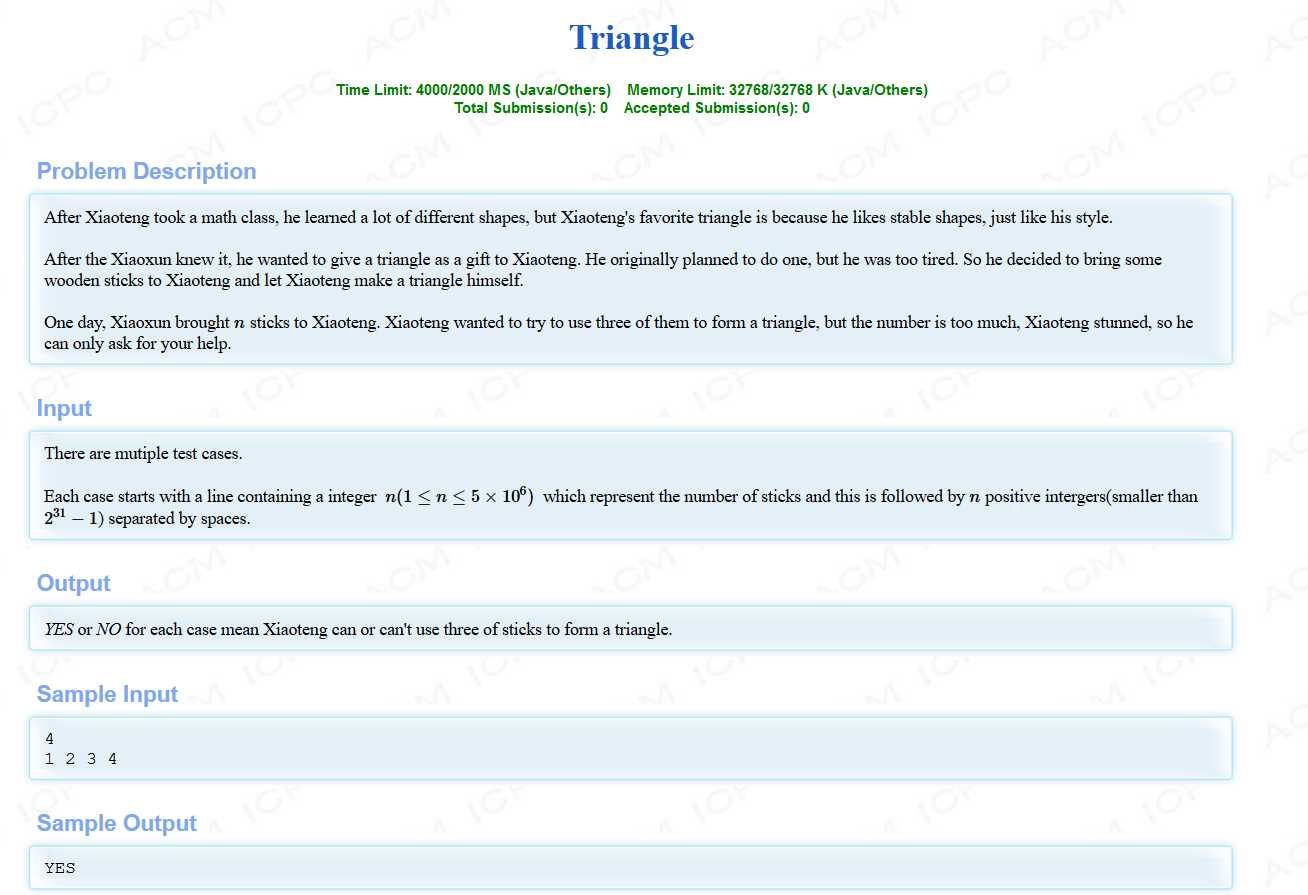Click the Sample Input heading
Viewport: 1308px width, 895px height.
pyautogui.click(x=107, y=694)
